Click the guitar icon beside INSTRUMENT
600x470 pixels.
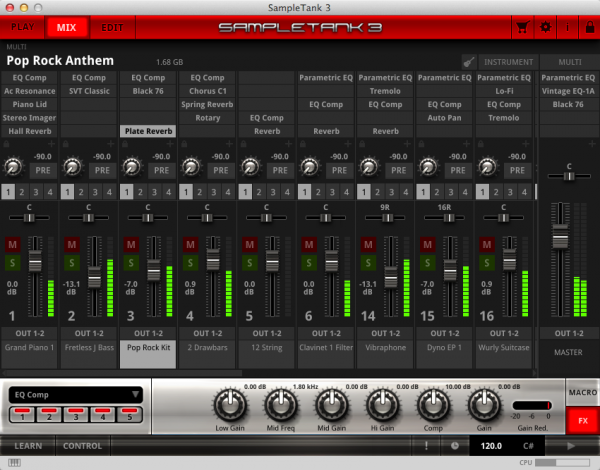click(x=468, y=61)
